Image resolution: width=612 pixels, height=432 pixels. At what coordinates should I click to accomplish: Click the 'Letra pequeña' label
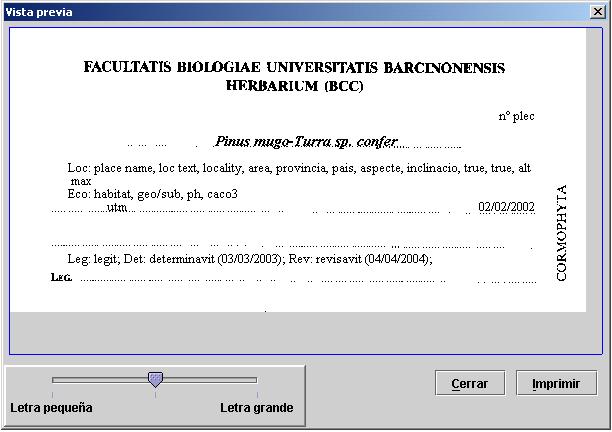52,408
